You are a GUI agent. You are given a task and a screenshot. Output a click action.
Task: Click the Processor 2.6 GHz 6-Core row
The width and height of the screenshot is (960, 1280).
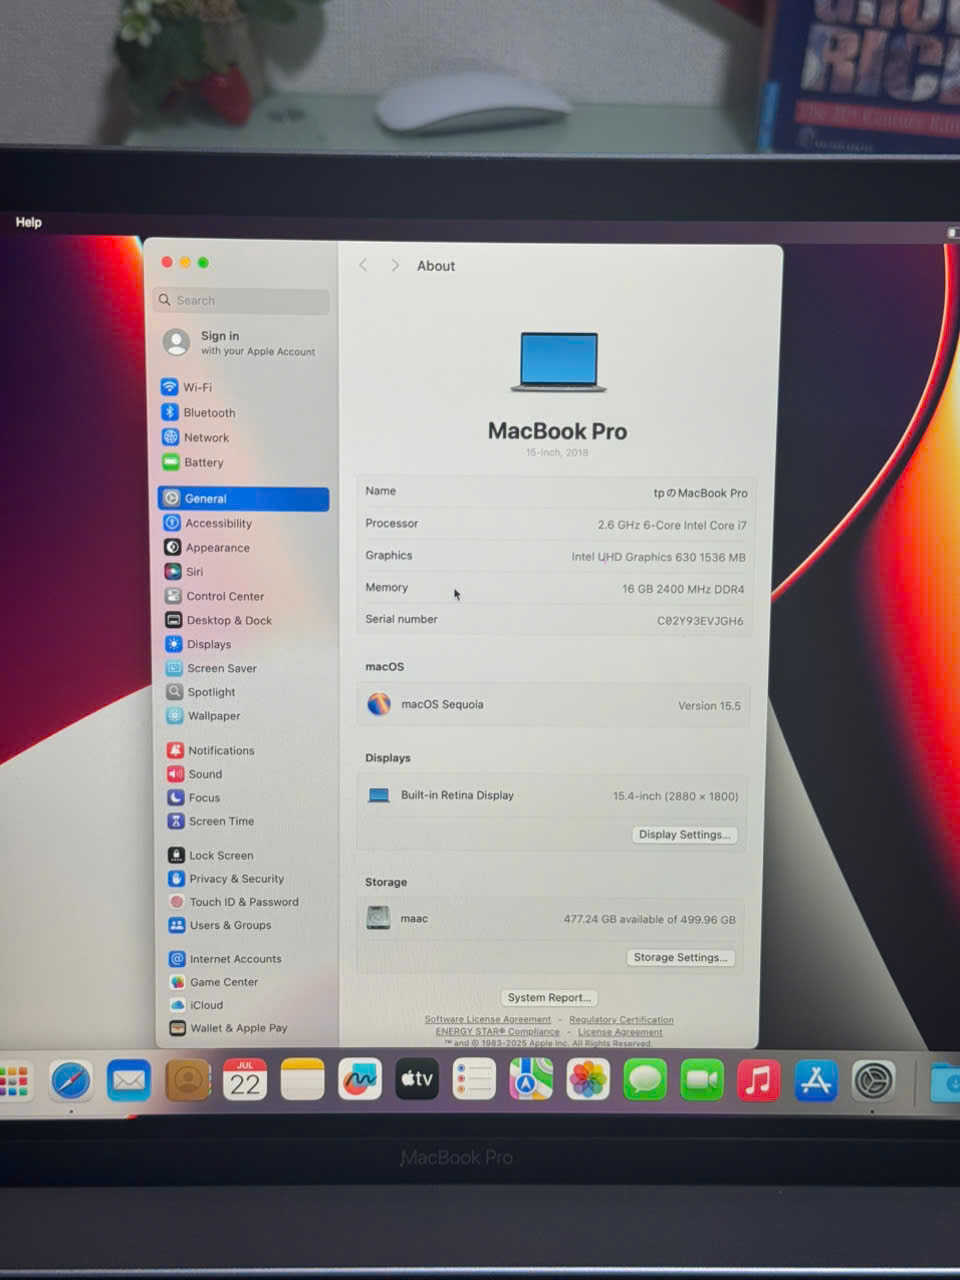(x=555, y=524)
